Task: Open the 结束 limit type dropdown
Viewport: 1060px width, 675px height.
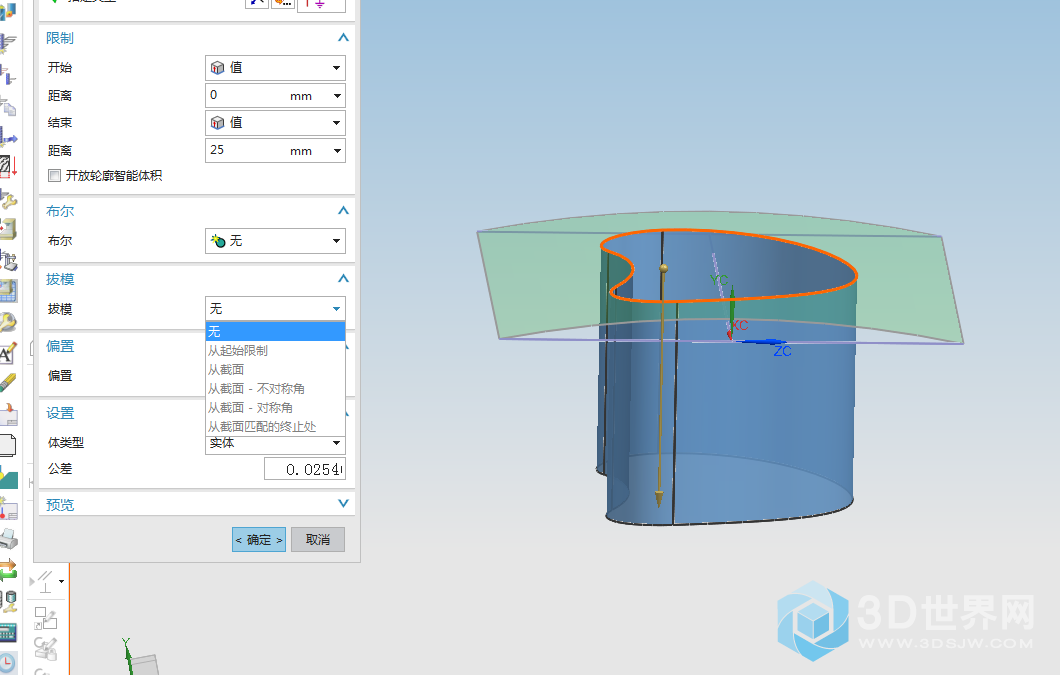Action: (x=275, y=123)
